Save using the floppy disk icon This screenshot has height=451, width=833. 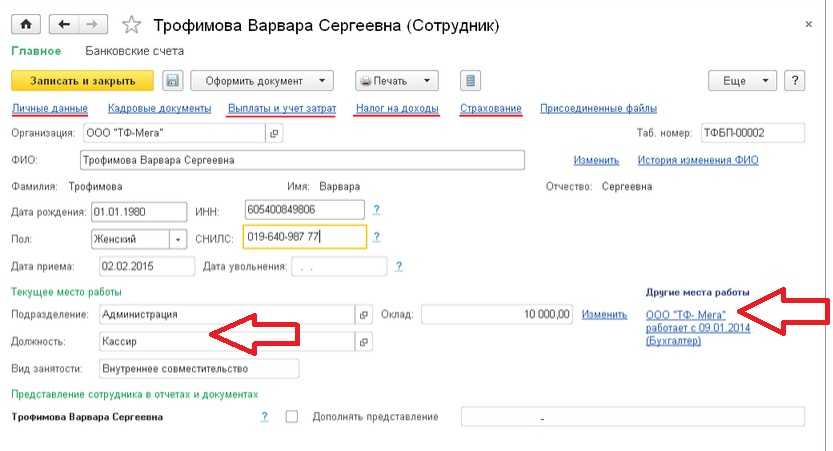click(x=172, y=81)
